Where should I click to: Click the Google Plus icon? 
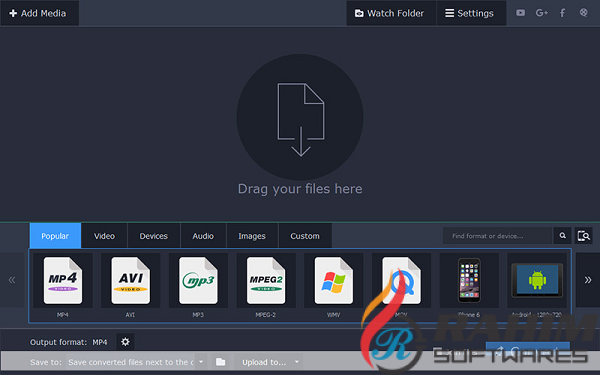tap(541, 13)
